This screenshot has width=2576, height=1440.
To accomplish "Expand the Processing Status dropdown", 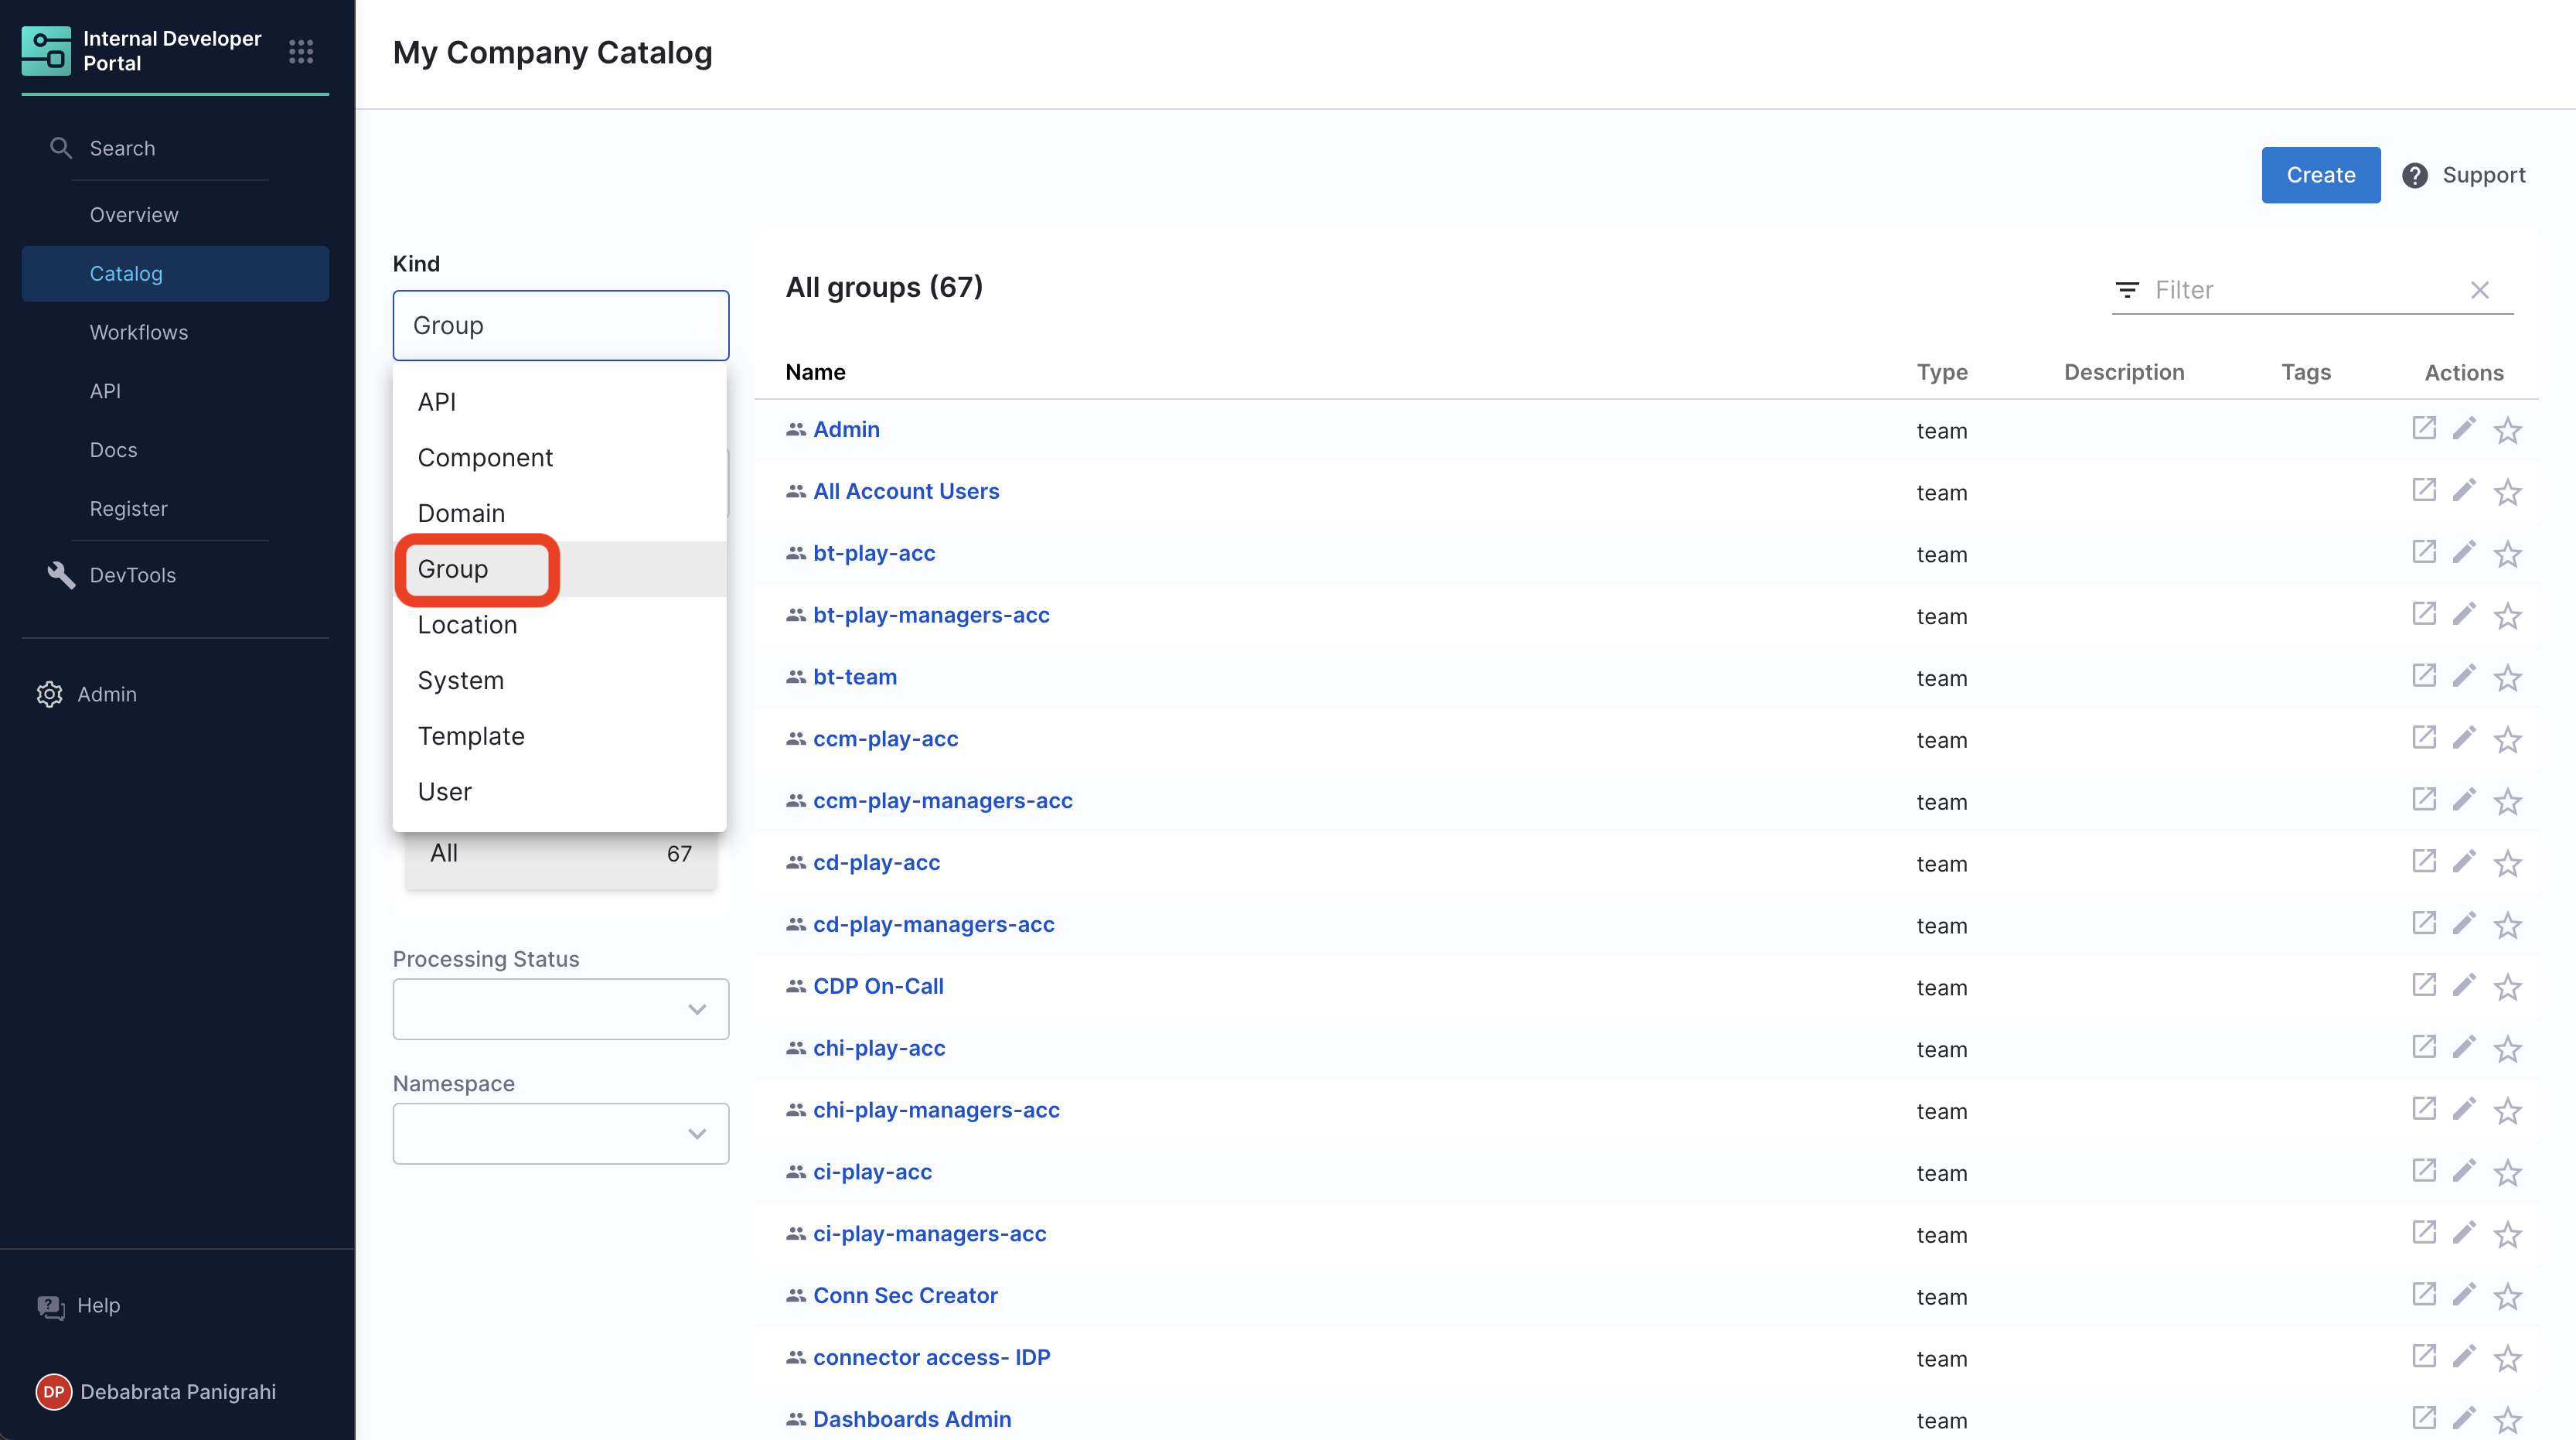I will 560,1009.
